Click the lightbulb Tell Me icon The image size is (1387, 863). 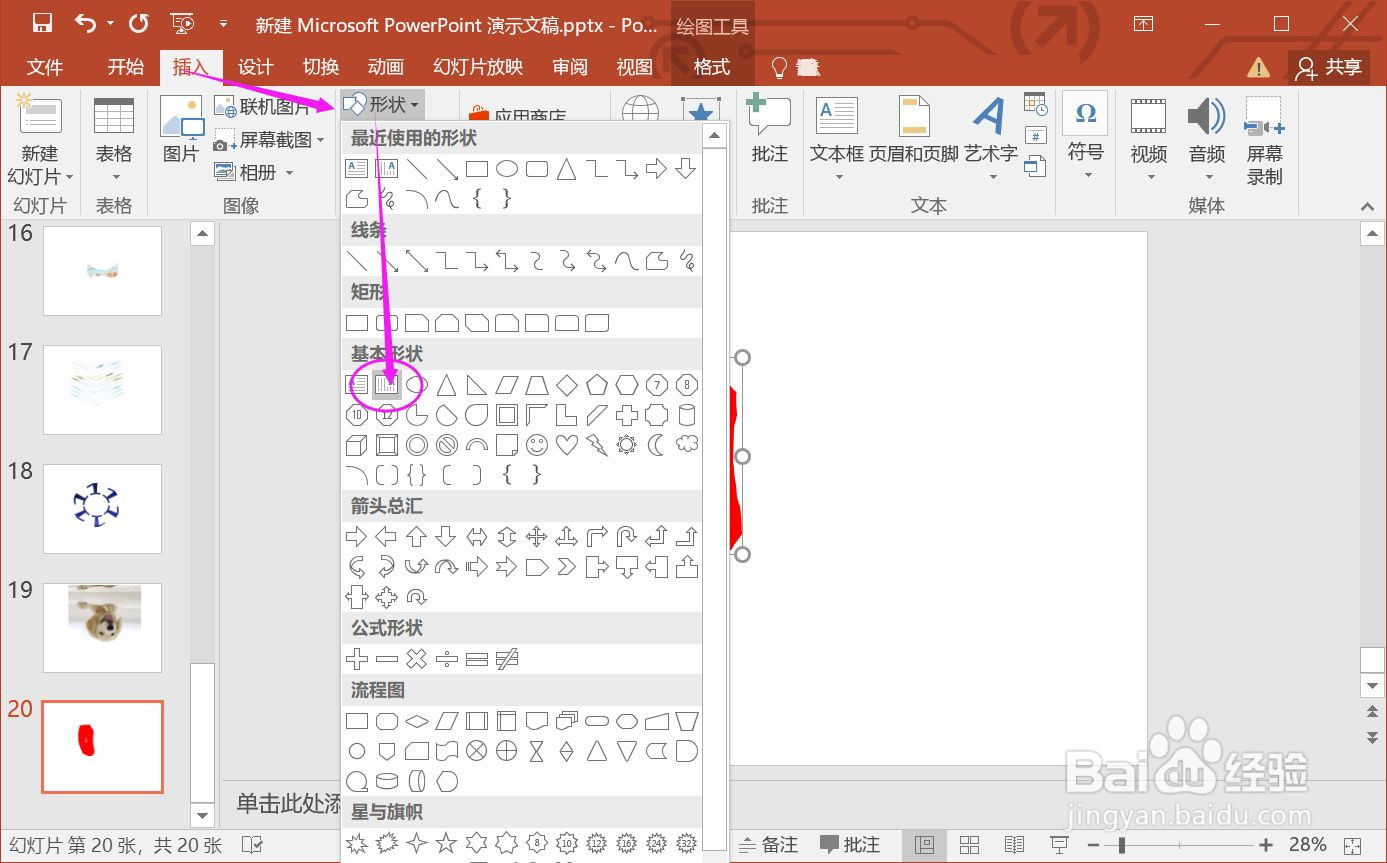[780, 67]
